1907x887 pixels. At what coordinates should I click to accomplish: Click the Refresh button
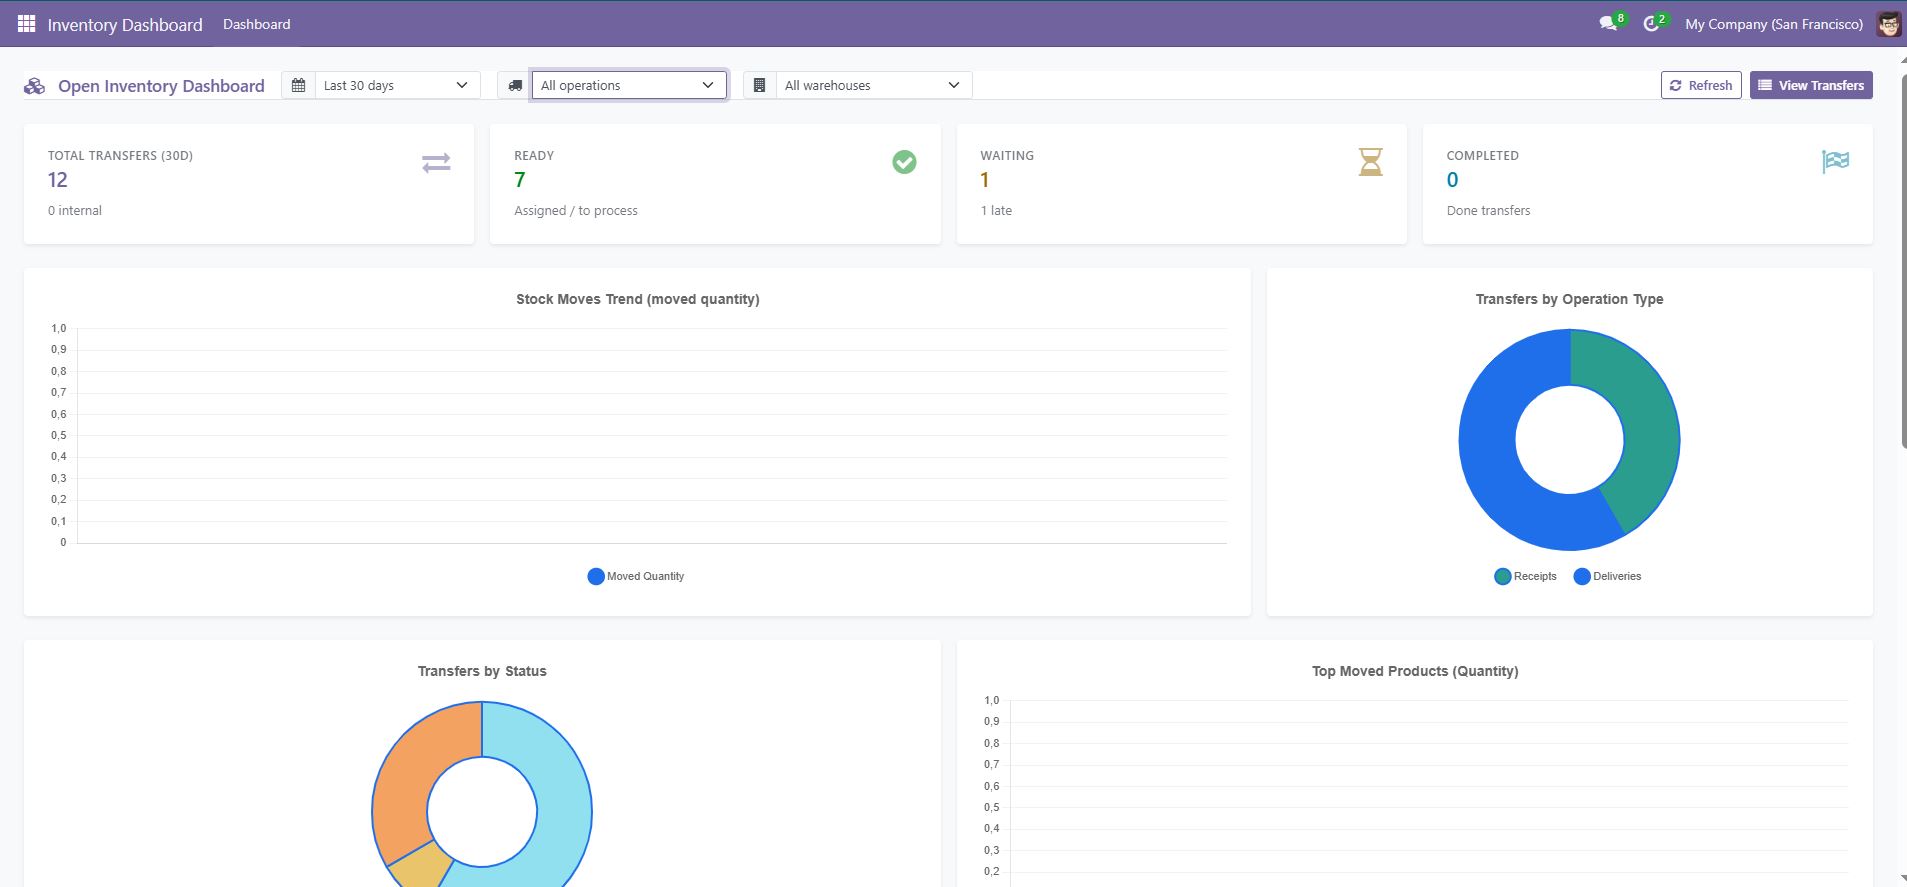click(x=1701, y=85)
